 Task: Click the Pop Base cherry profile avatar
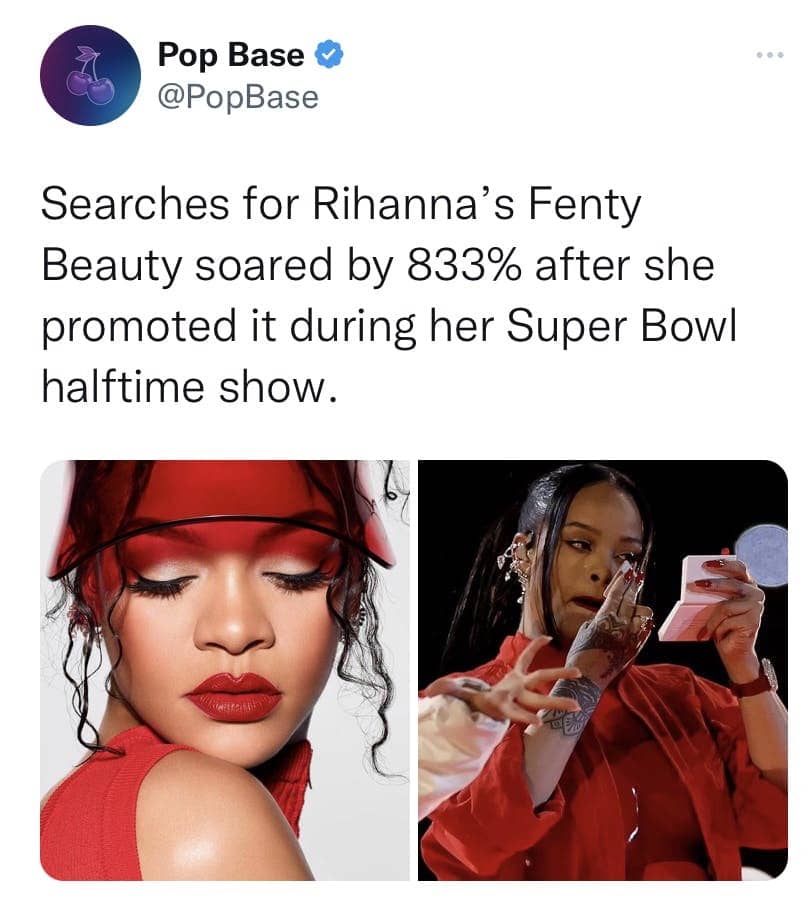[x=90, y=75]
